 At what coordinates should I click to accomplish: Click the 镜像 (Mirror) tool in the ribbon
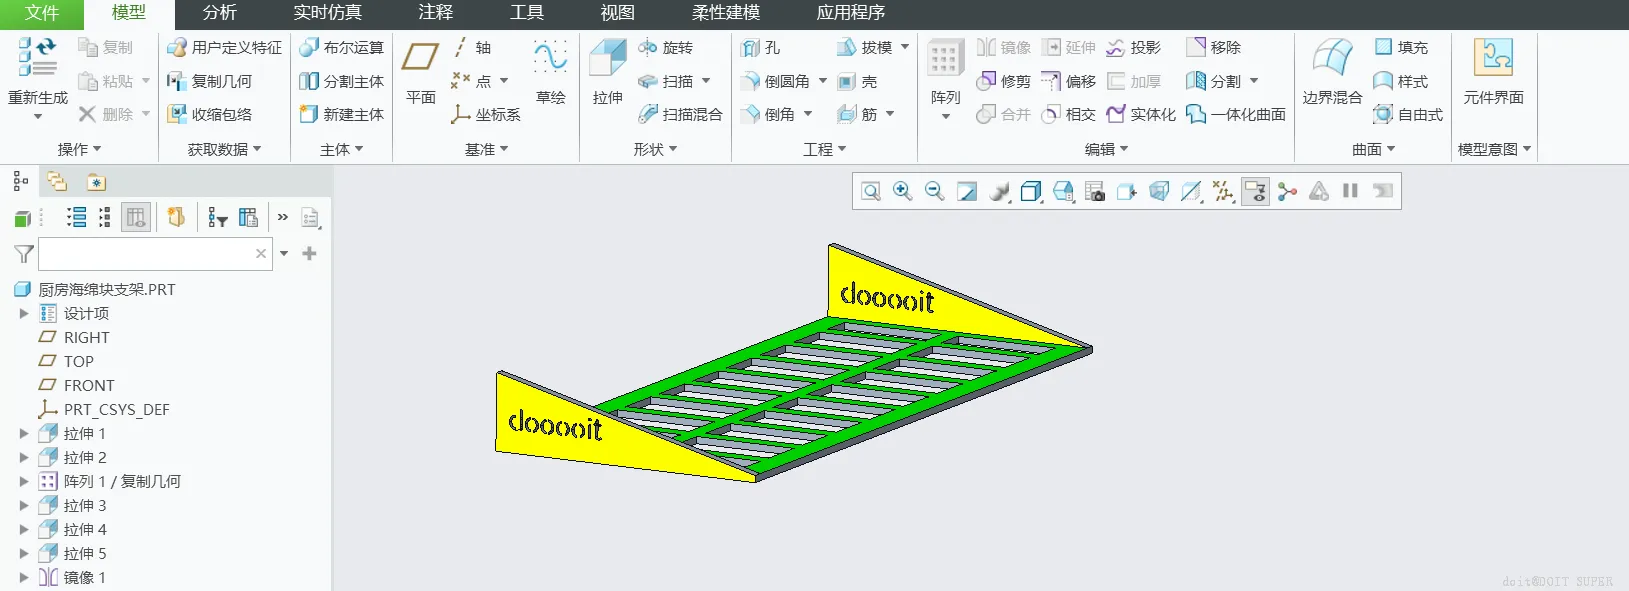point(1004,47)
